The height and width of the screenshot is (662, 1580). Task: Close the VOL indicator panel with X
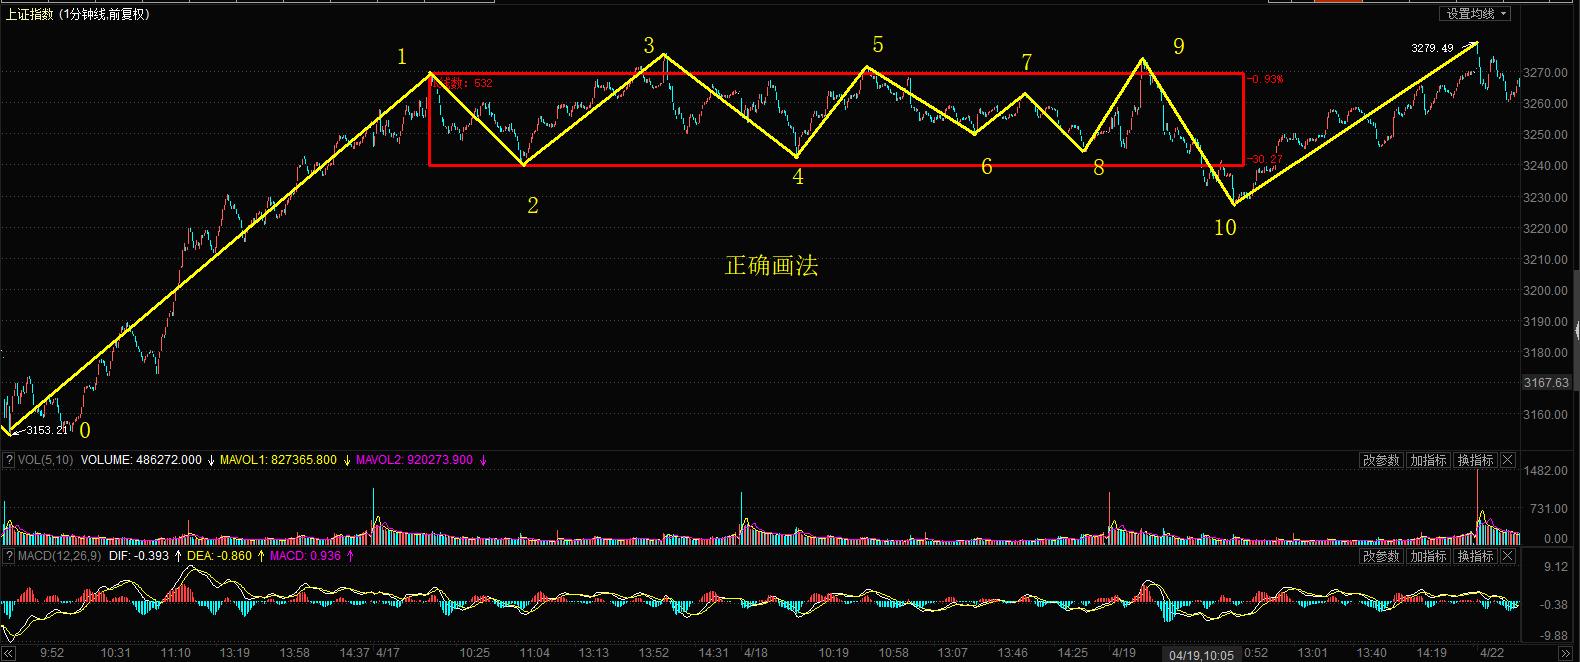[x=1508, y=460]
